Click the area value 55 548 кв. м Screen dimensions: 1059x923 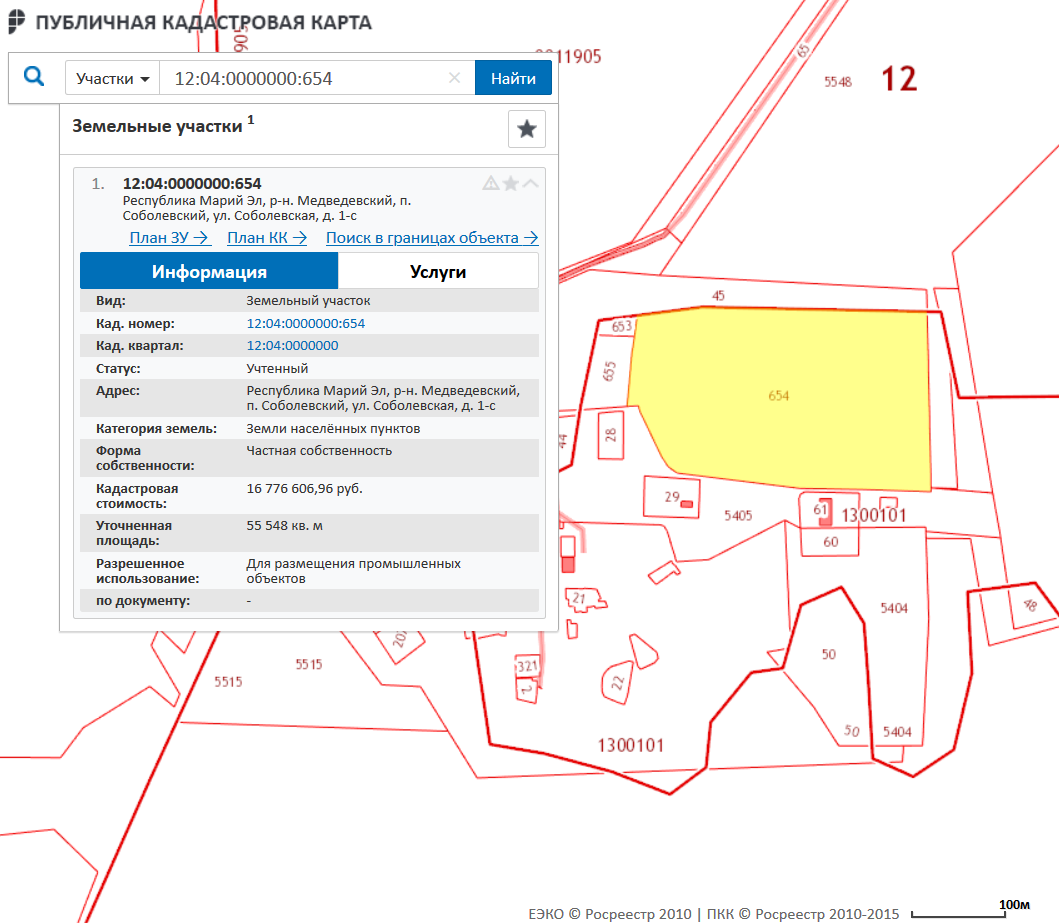click(x=284, y=525)
